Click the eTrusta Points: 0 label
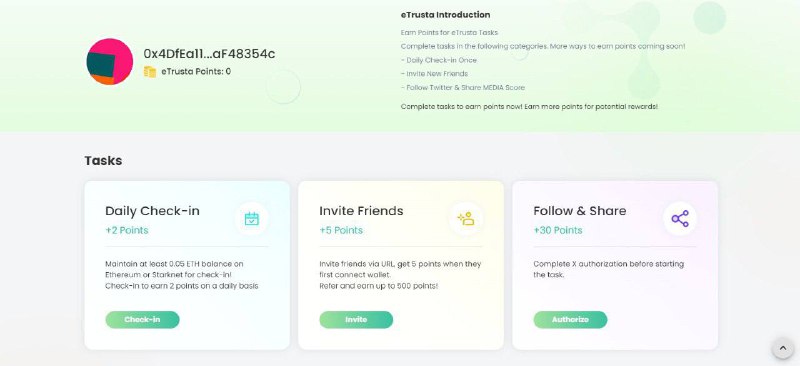This screenshot has width=800, height=366. point(196,71)
